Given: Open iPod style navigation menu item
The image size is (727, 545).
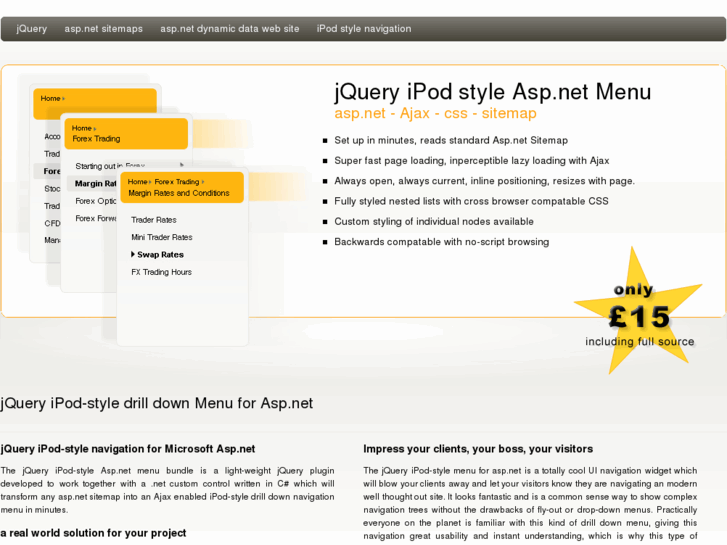Looking at the screenshot, I should (x=364, y=29).
